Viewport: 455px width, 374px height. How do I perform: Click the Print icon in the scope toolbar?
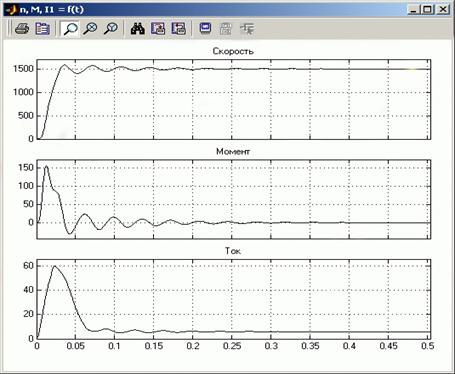pyautogui.click(x=22, y=29)
